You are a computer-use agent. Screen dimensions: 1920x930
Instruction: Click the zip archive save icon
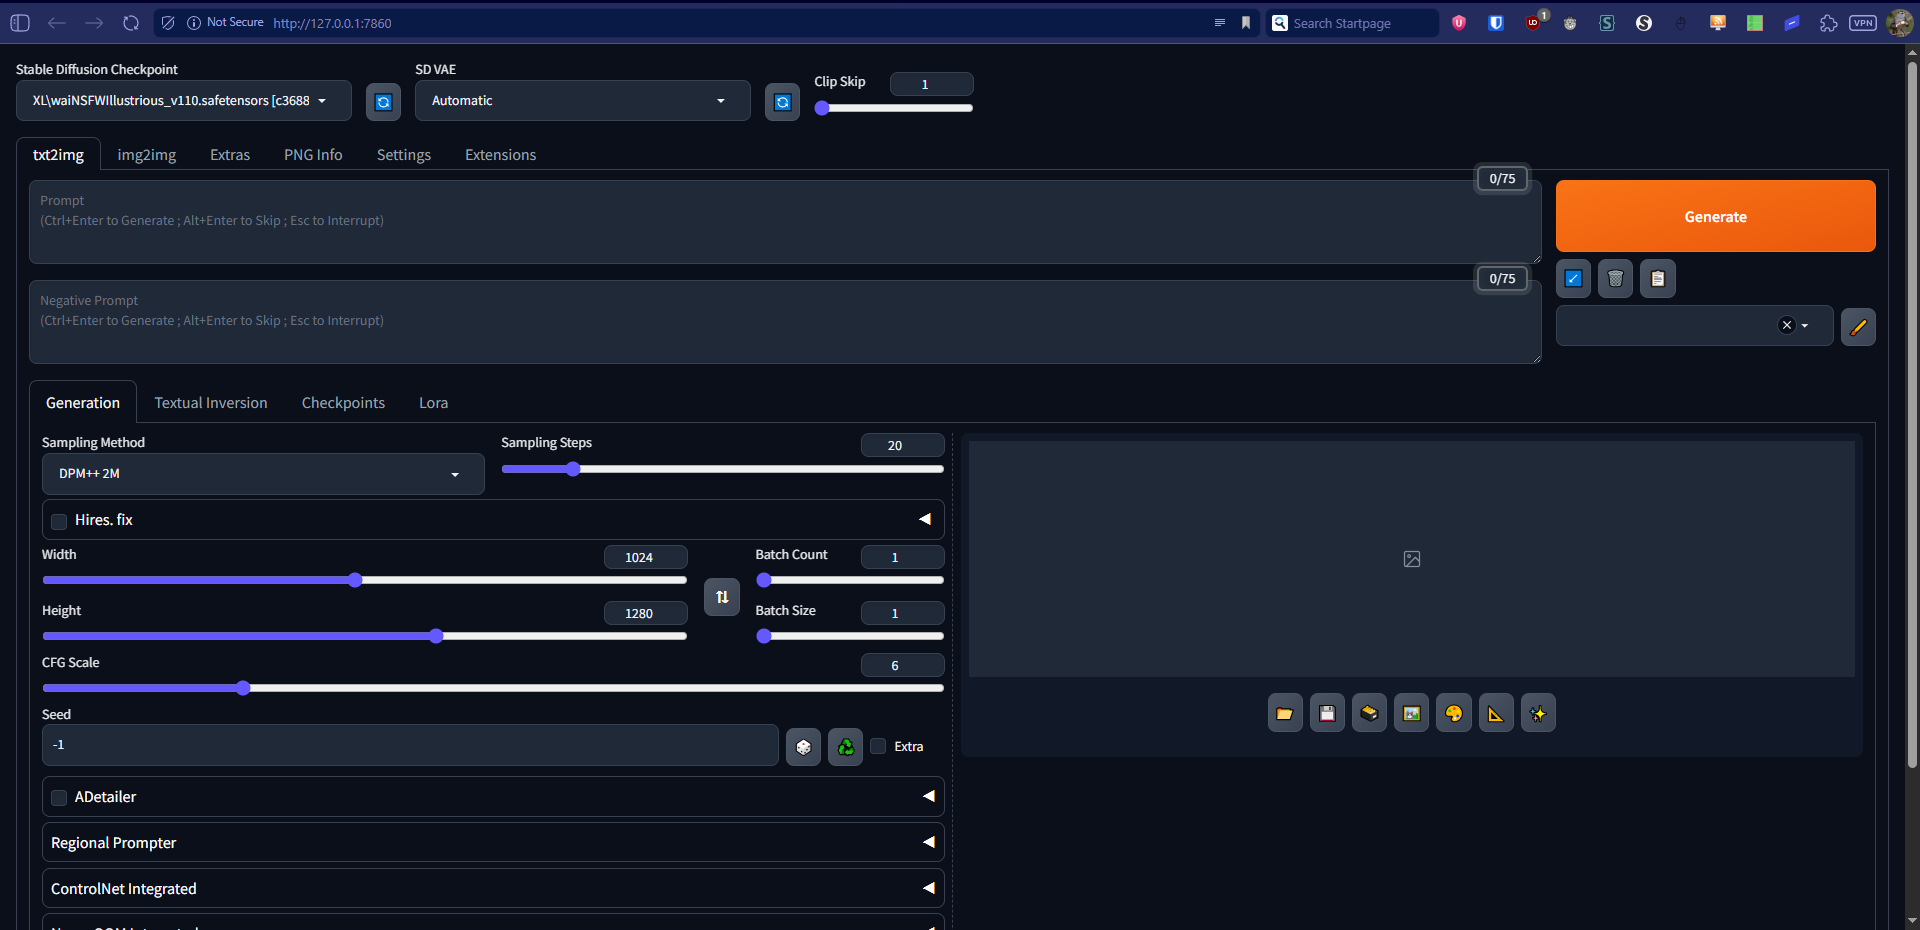point(1369,714)
